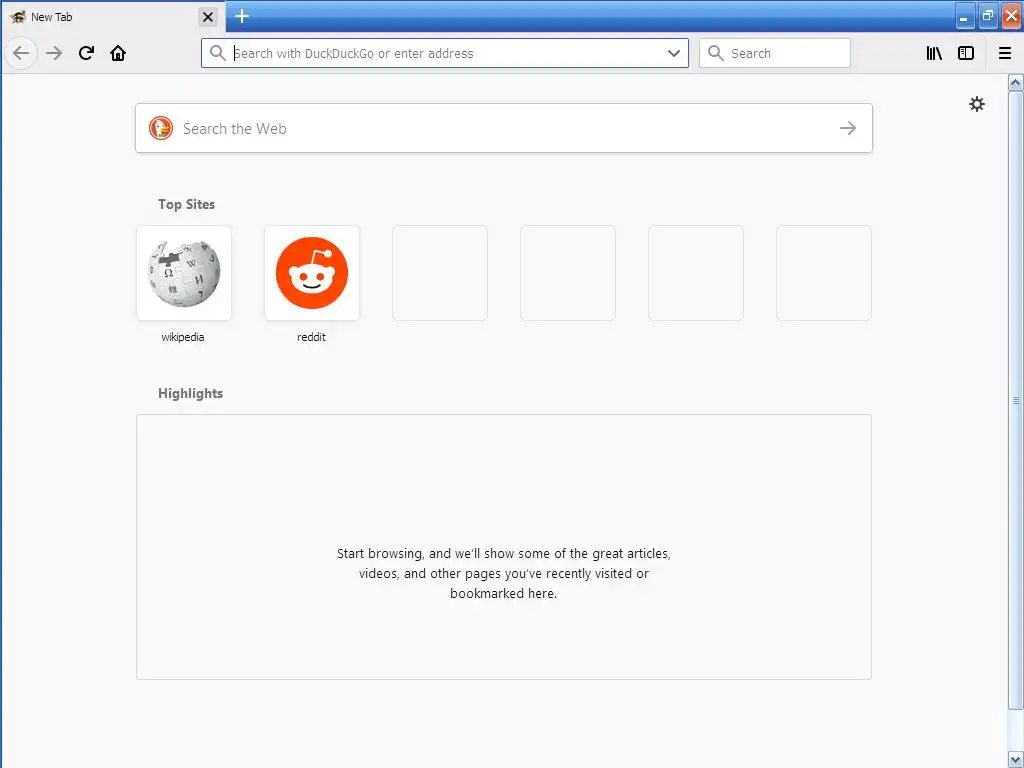Click the empty third top site tile
1024x768 pixels.
440,273
